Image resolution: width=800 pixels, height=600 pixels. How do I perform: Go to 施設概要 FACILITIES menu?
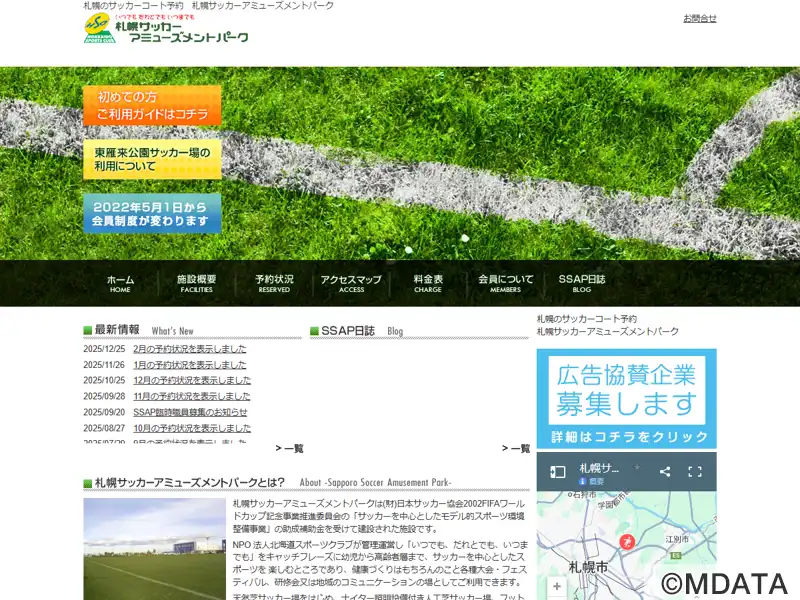196,283
